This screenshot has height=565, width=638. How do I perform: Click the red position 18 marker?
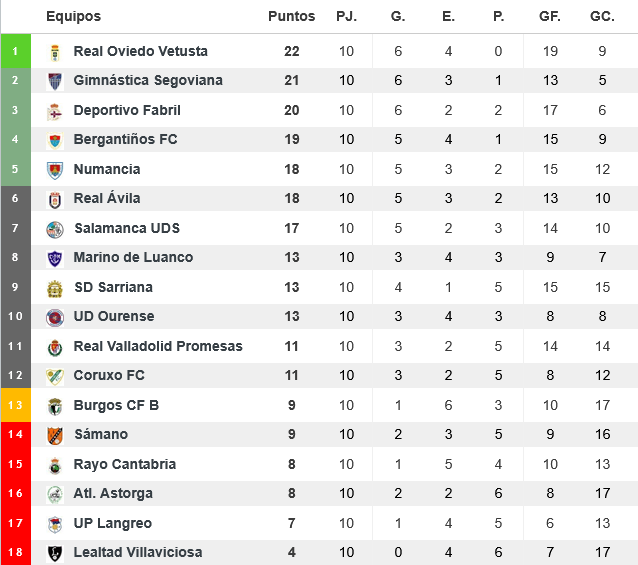coord(15,553)
